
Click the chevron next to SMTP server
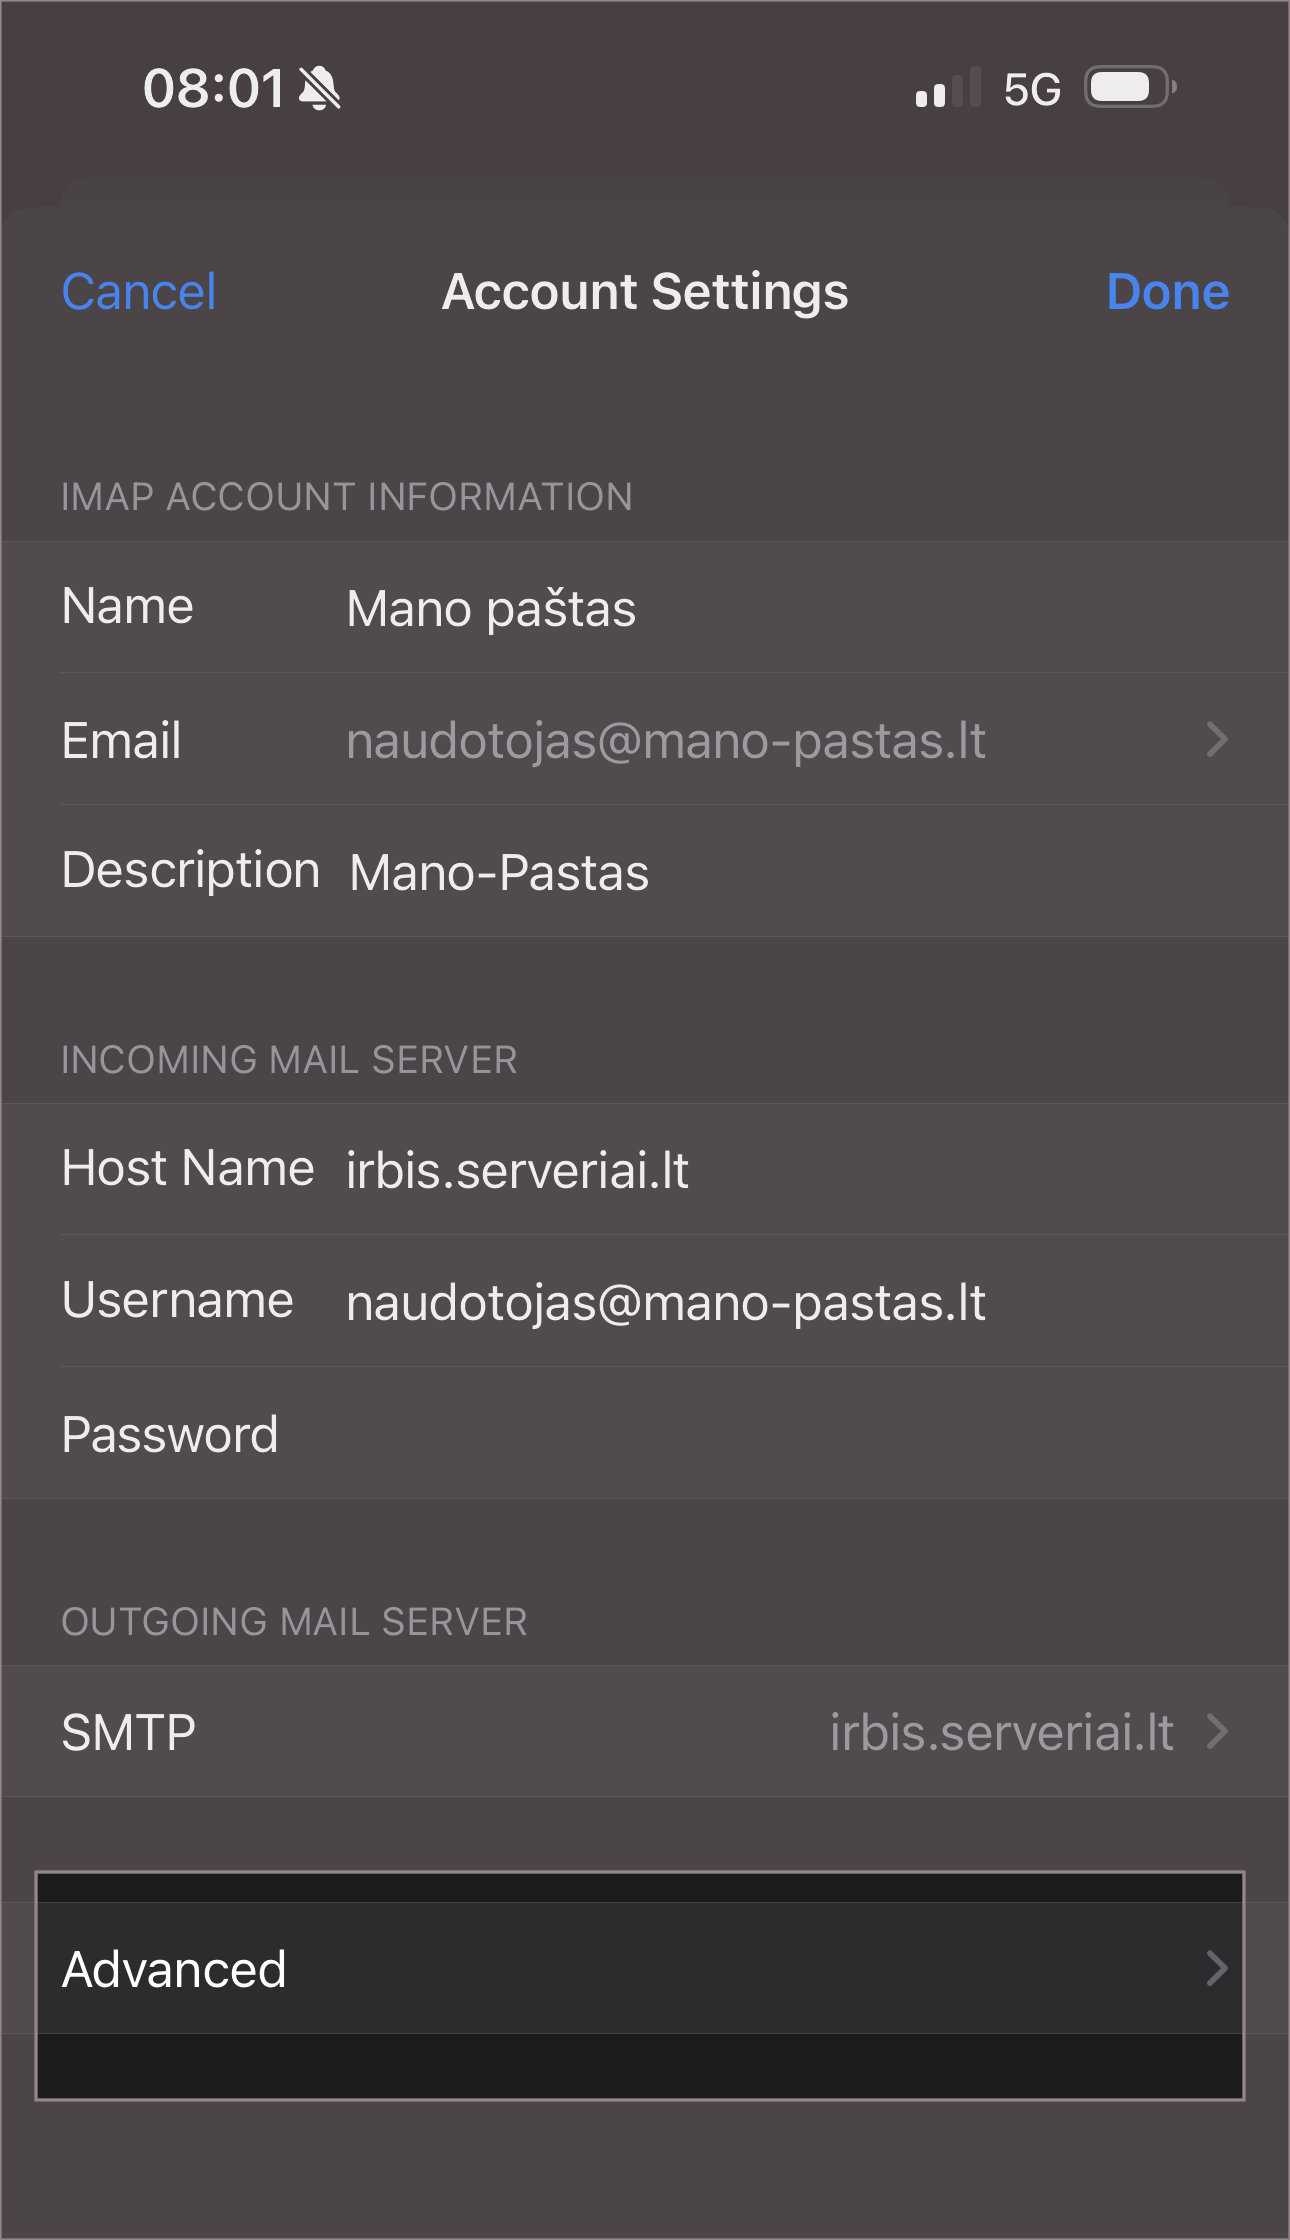pyautogui.click(x=1216, y=1731)
